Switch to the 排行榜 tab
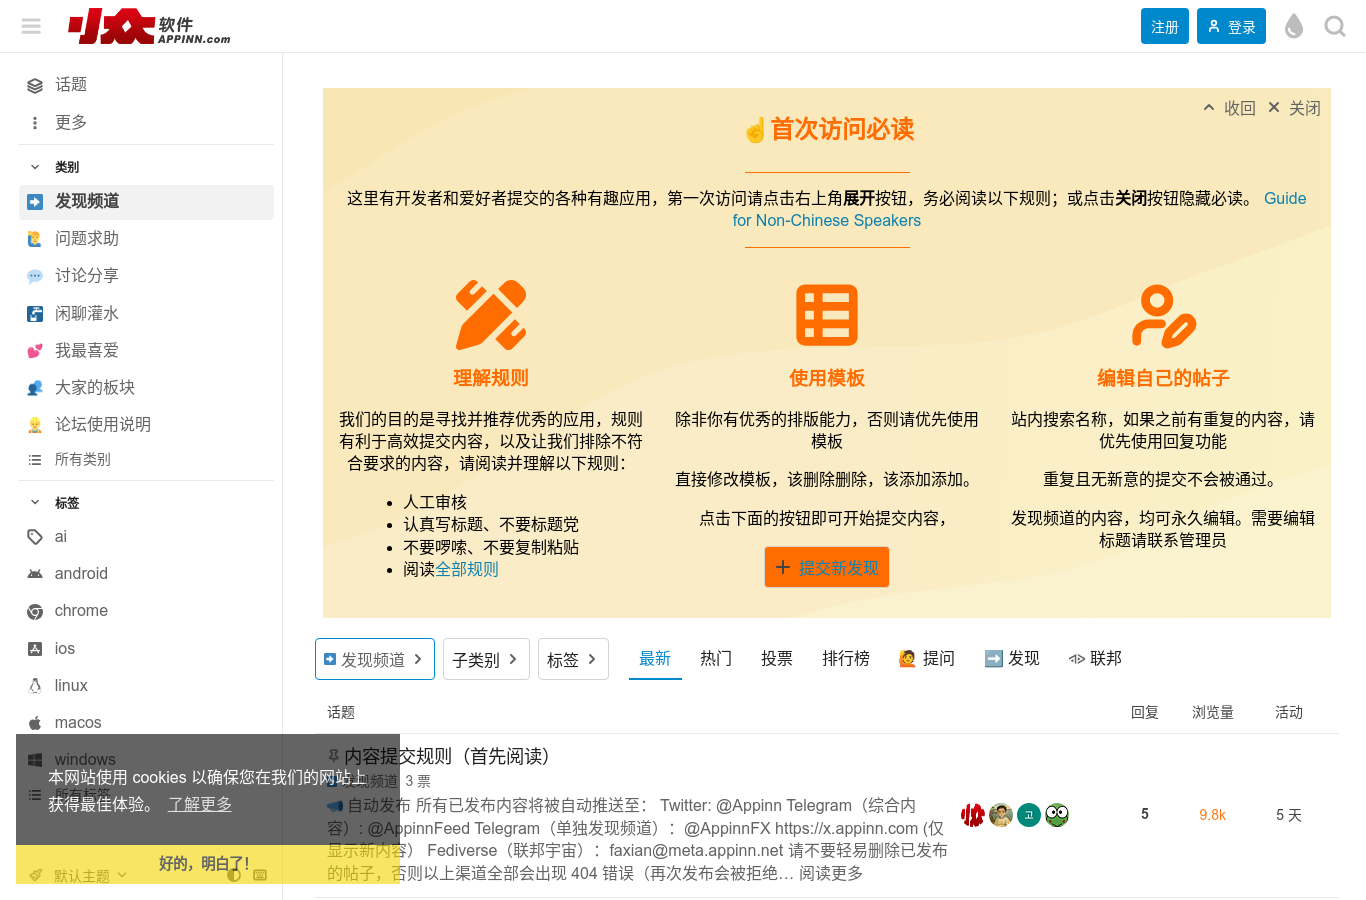The width and height of the screenshot is (1366, 900). click(x=846, y=658)
